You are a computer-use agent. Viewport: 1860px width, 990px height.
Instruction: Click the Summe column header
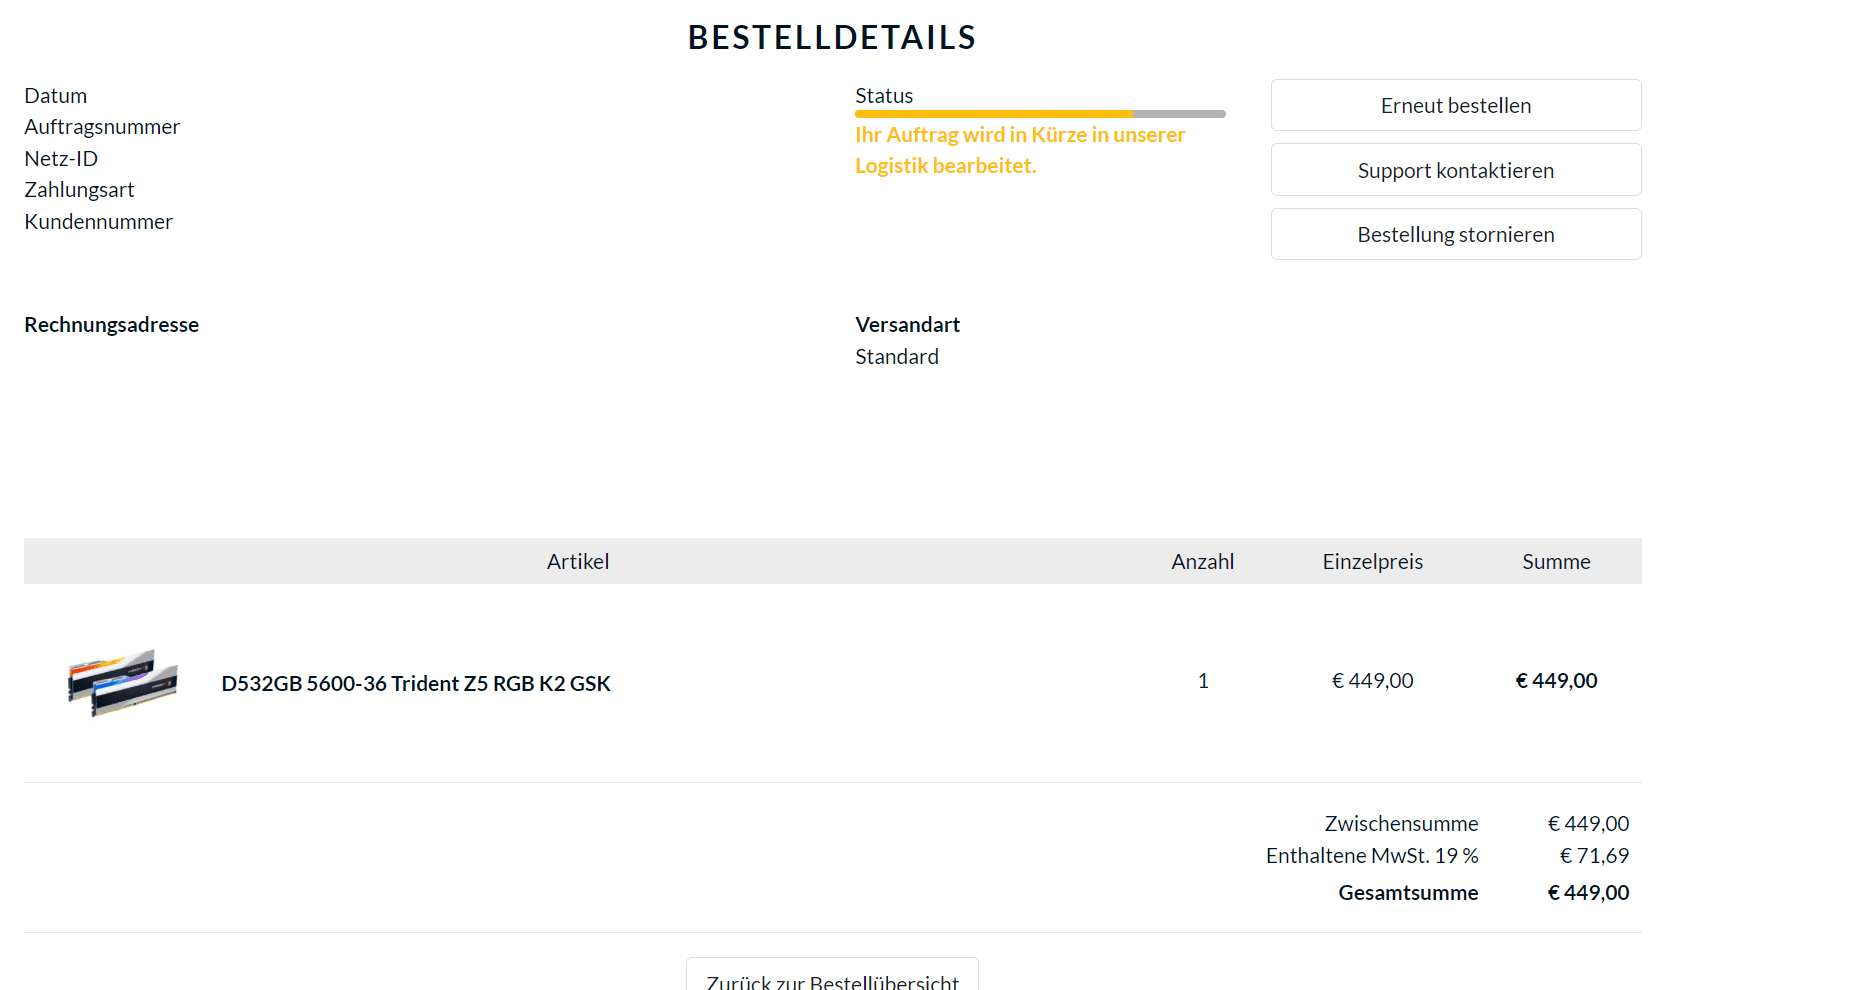click(x=1556, y=562)
